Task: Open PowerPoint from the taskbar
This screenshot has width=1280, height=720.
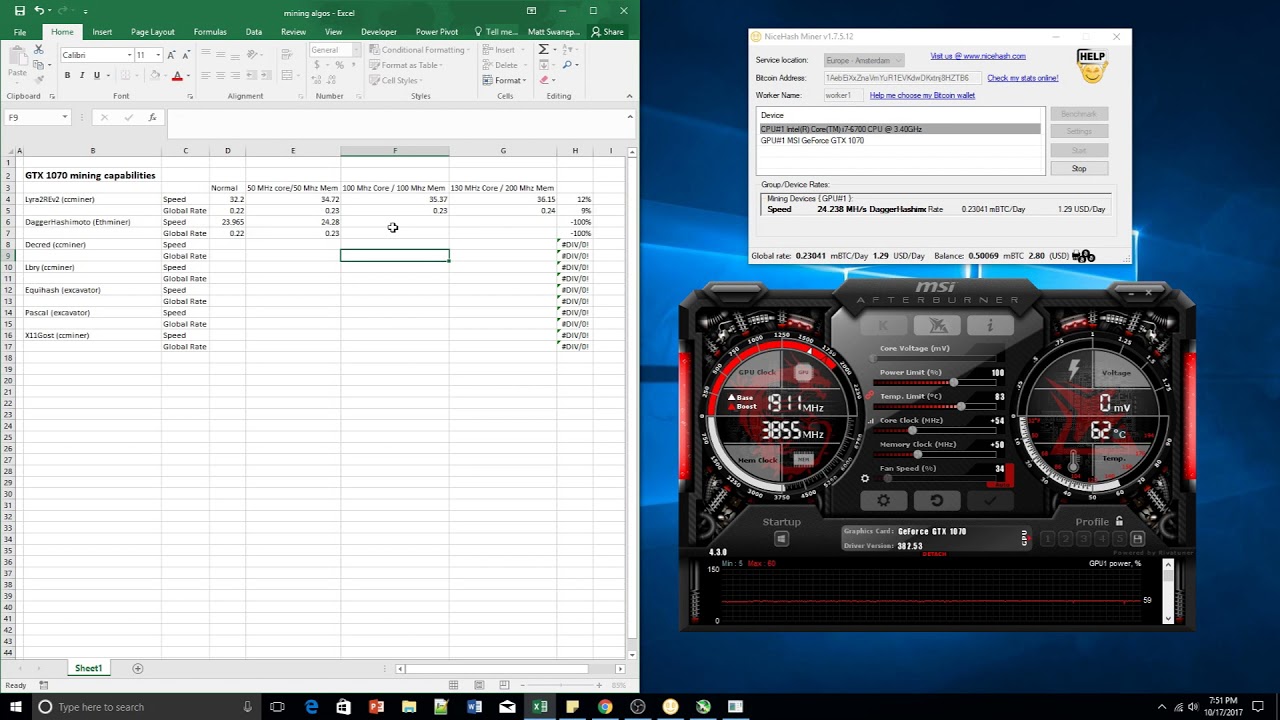Action: click(x=376, y=707)
